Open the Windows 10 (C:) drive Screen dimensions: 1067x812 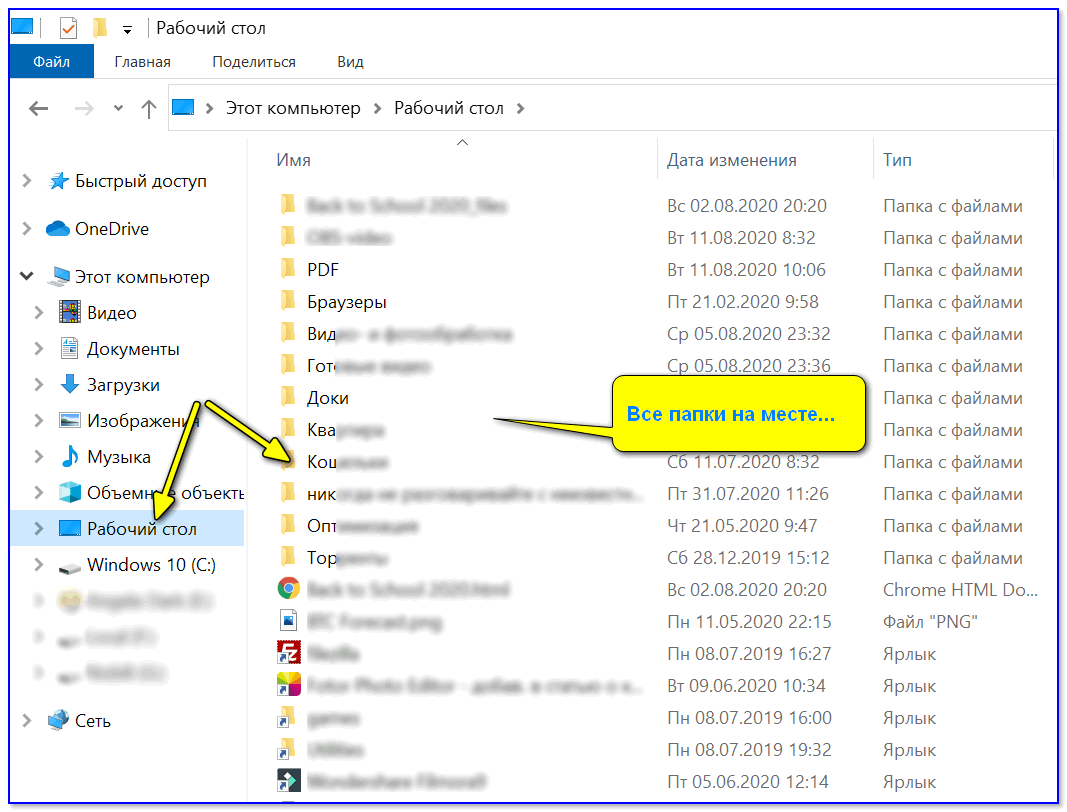(x=151, y=565)
